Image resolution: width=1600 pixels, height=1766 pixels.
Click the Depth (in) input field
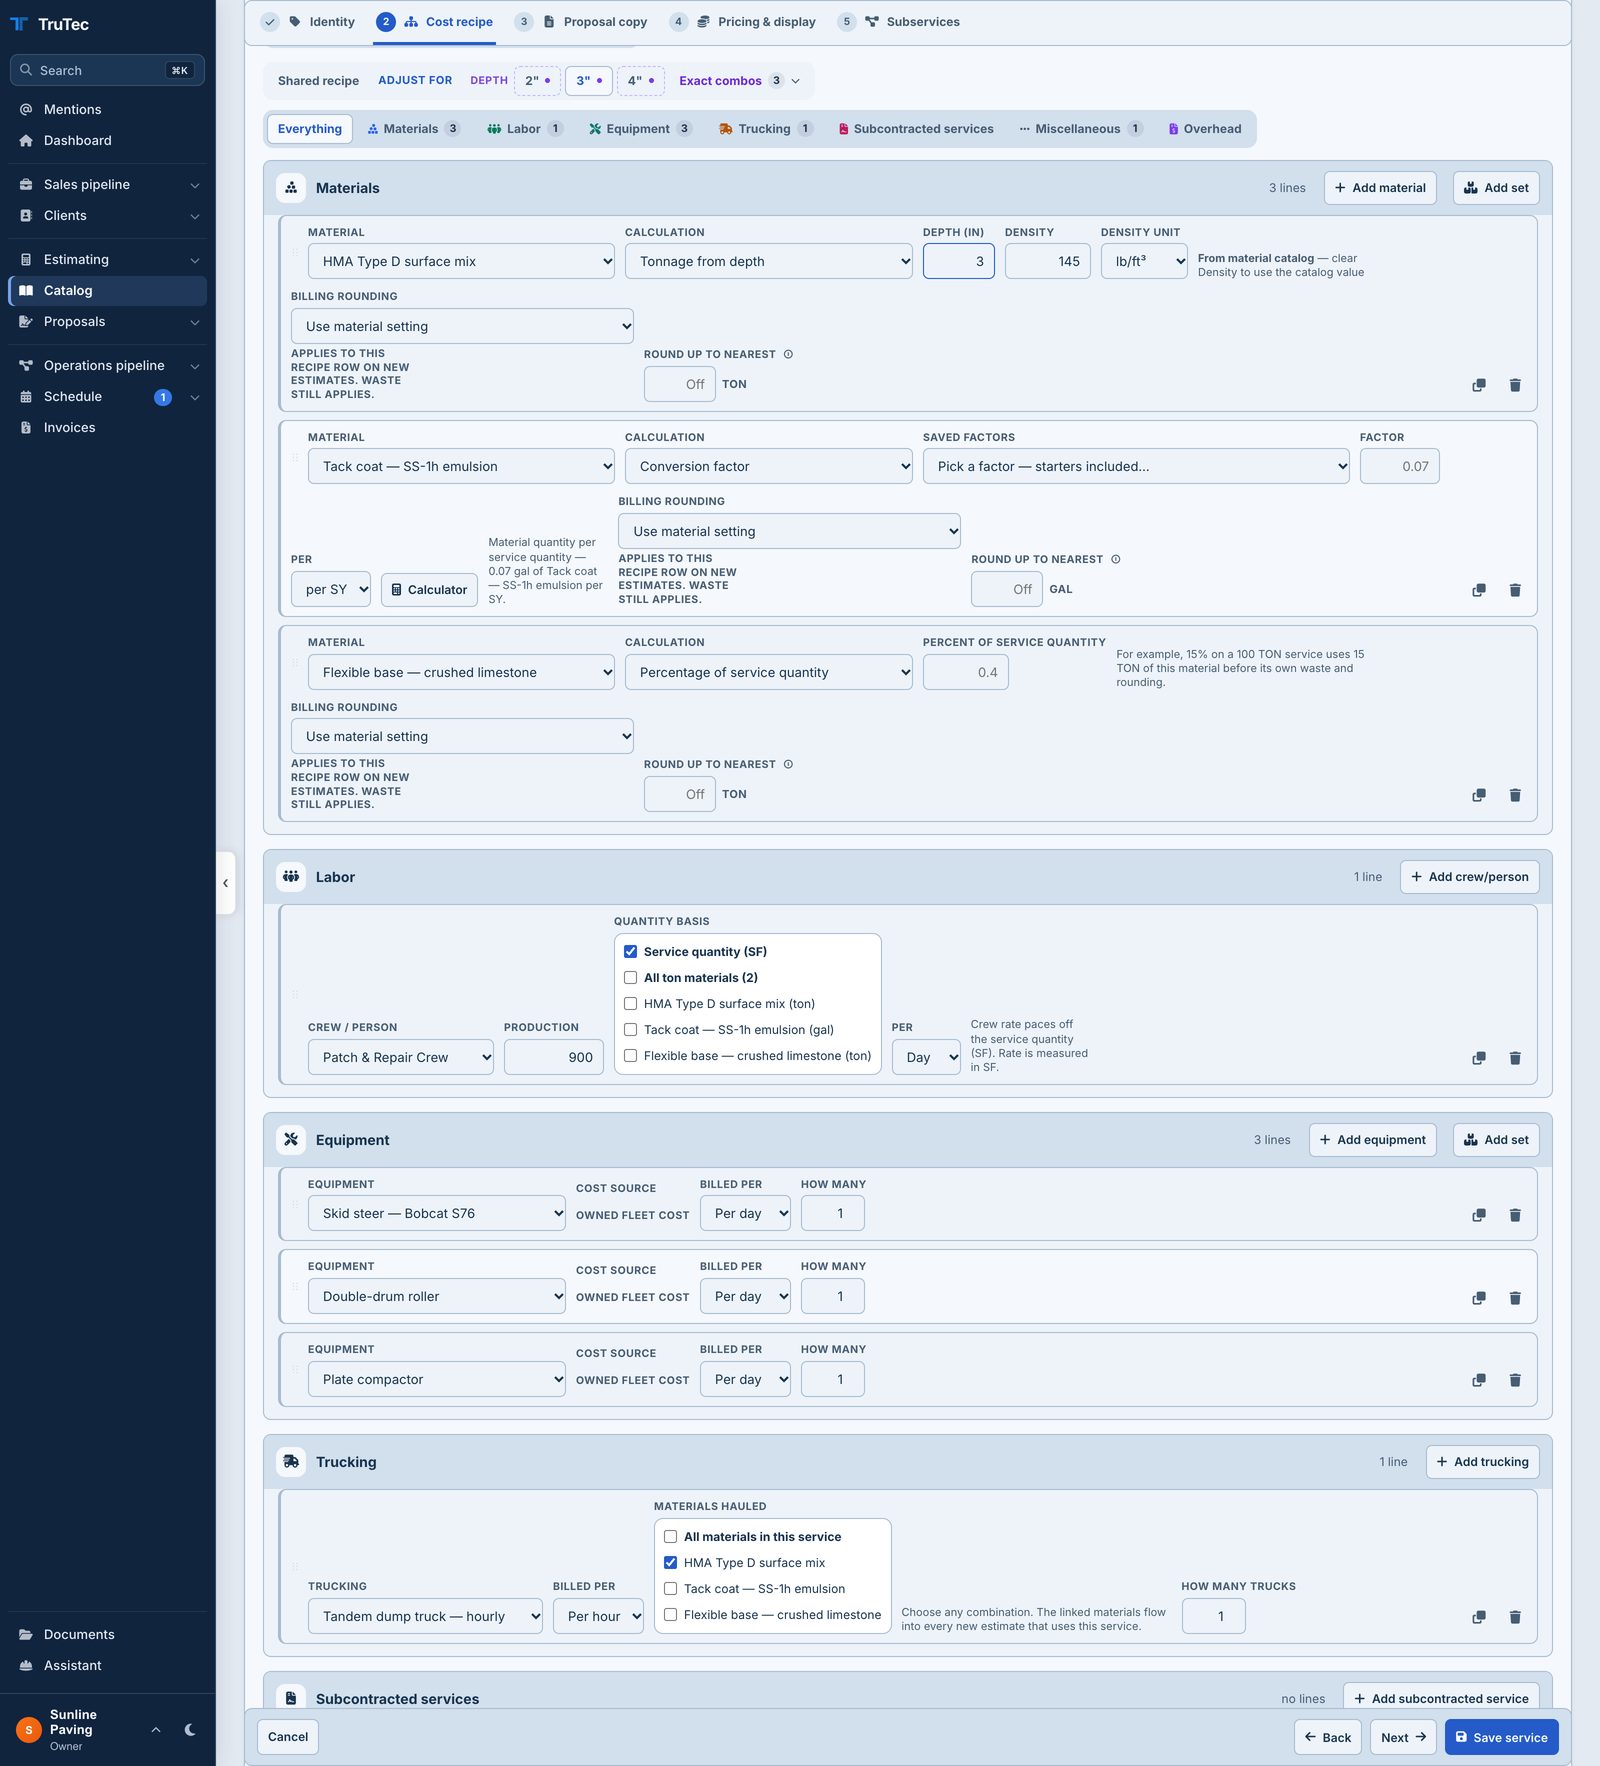click(958, 261)
